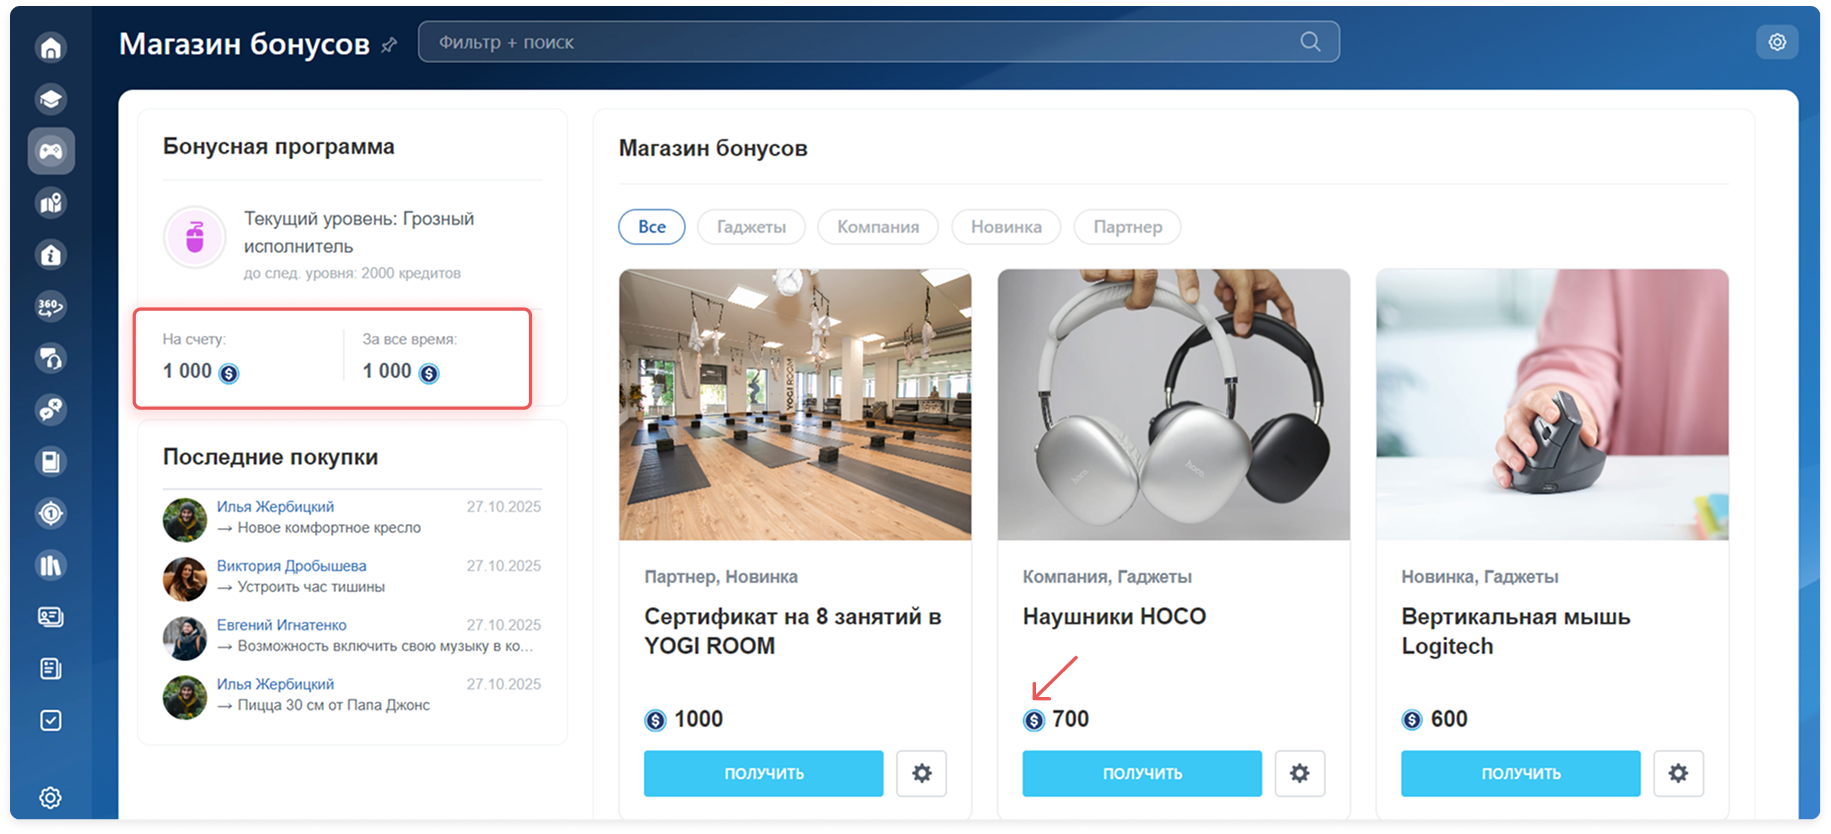
Task: Click the search magnifier icon
Action: pos(1310,42)
